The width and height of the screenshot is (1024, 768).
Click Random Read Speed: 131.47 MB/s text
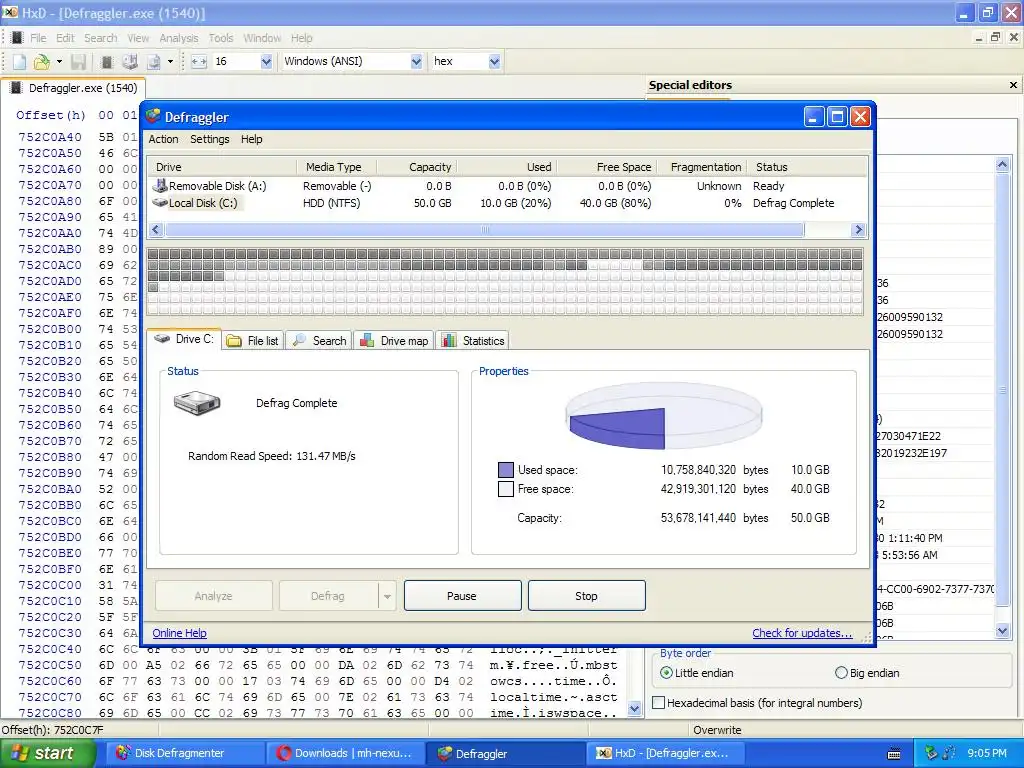pyautogui.click(x=272, y=456)
